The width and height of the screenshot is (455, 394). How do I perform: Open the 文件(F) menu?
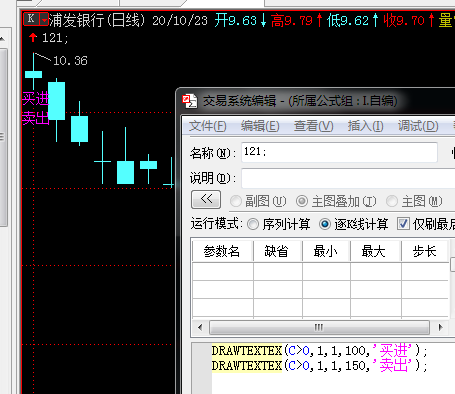pyautogui.click(x=208, y=126)
